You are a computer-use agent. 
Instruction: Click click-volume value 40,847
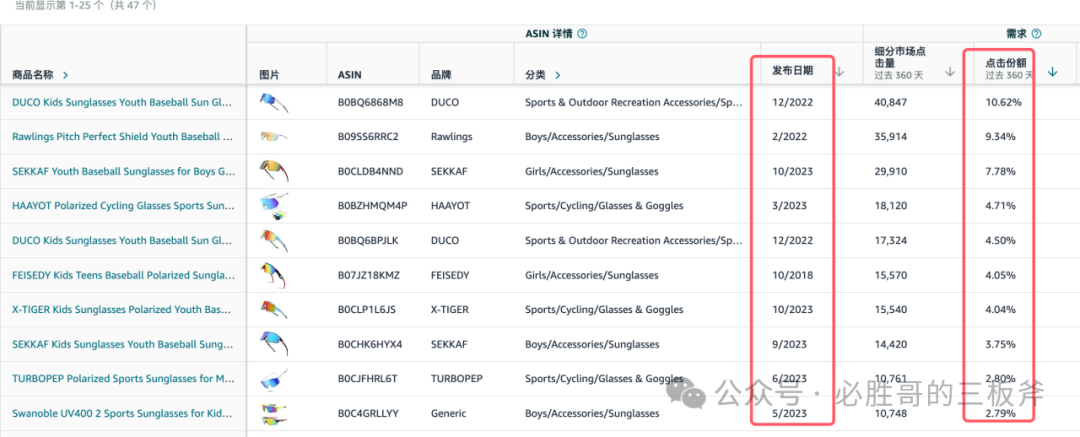tap(891, 102)
